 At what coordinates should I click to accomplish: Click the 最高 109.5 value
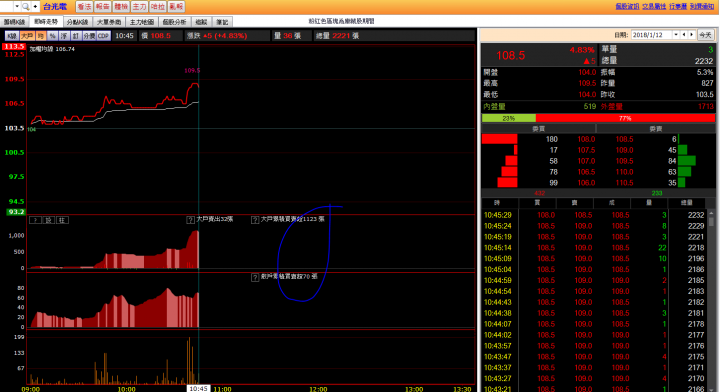[587, 83]
